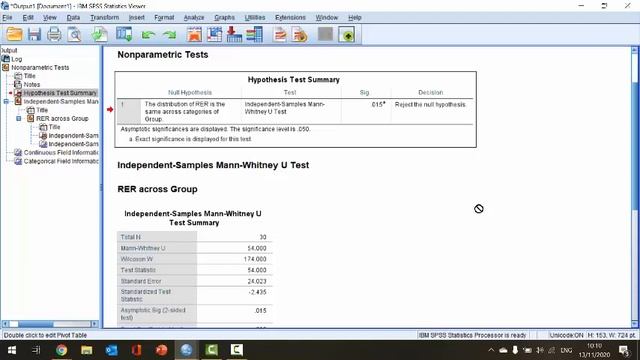Open Google Chrome from the taskbar
This screenshot has height=360, width=640.
pyautogui.click(x=62, y=350)
